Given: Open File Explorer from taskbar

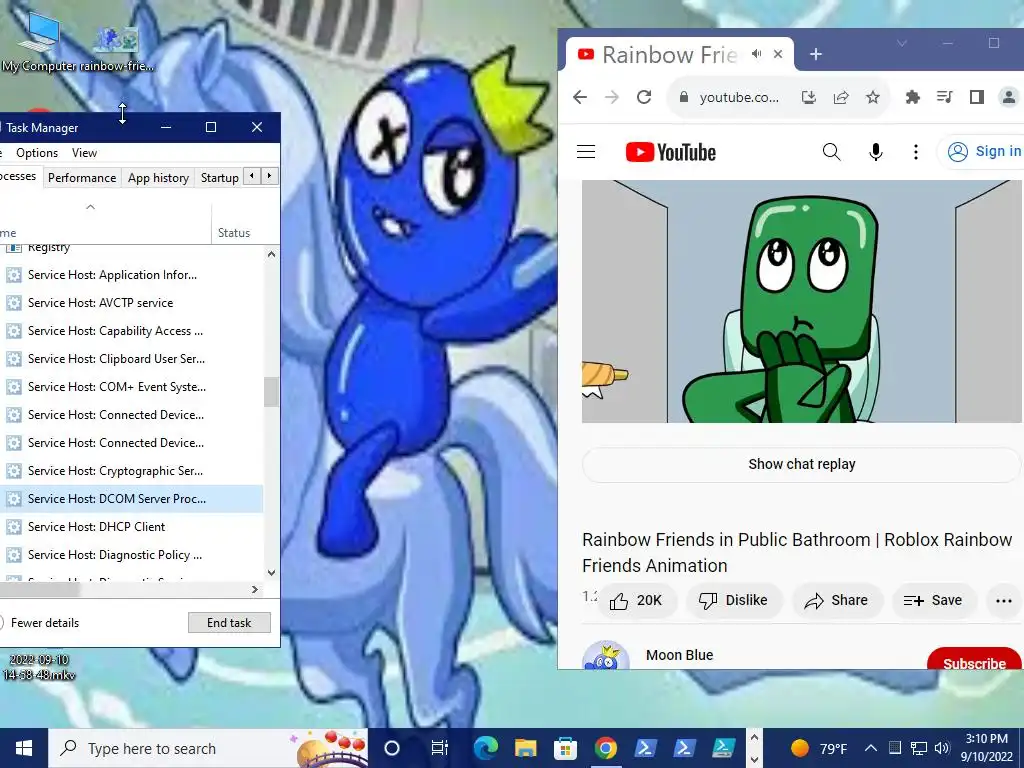Looking at the screenshot, I should tap(525, 748).
